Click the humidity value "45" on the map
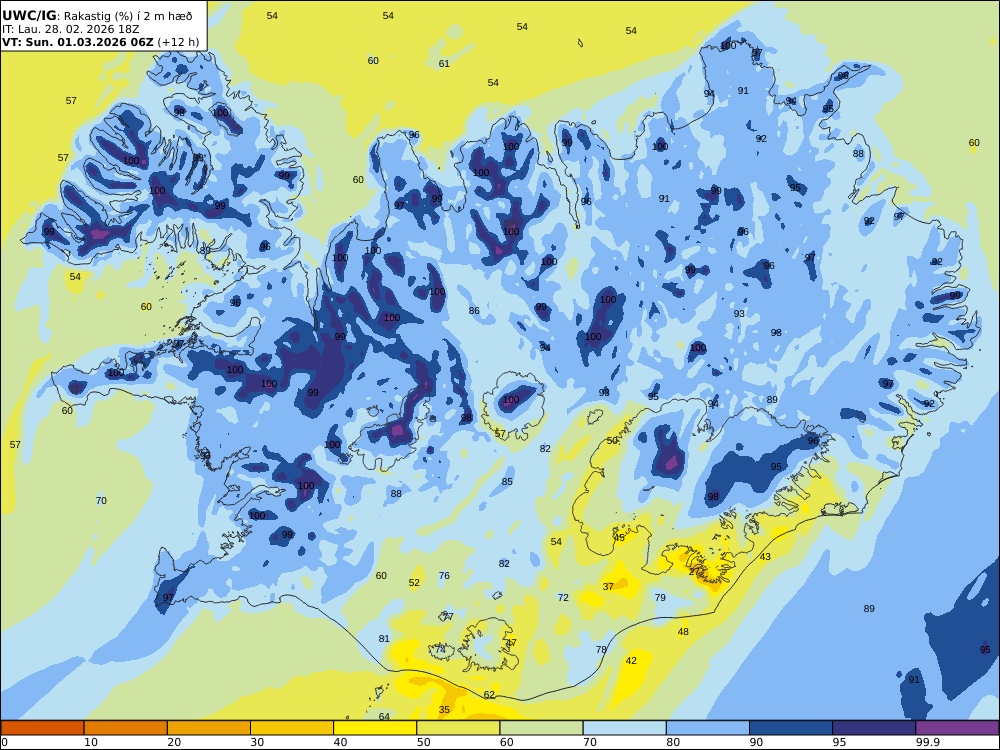Screen dimensions: 1000x750 pyautogui.click(x=619, y=538)
